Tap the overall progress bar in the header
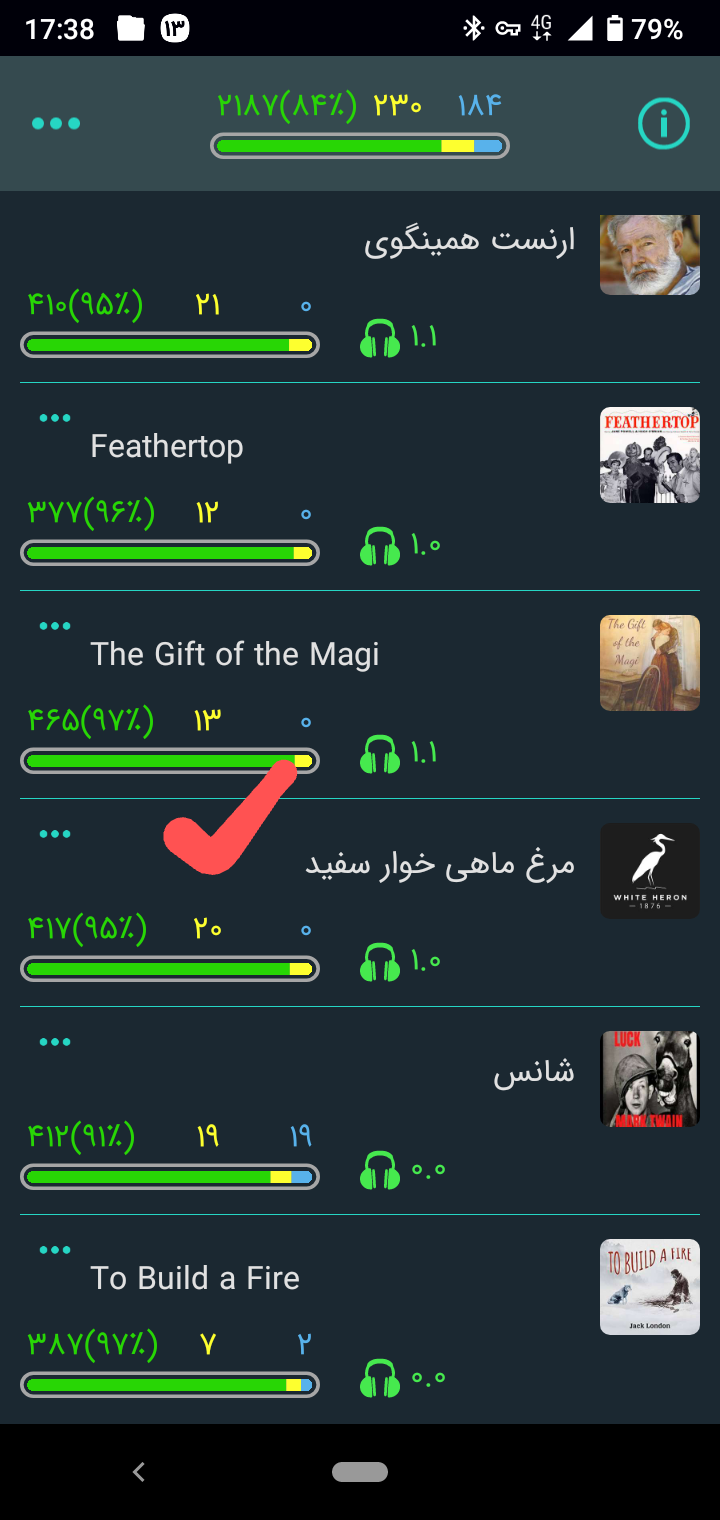 pos(360,146)
